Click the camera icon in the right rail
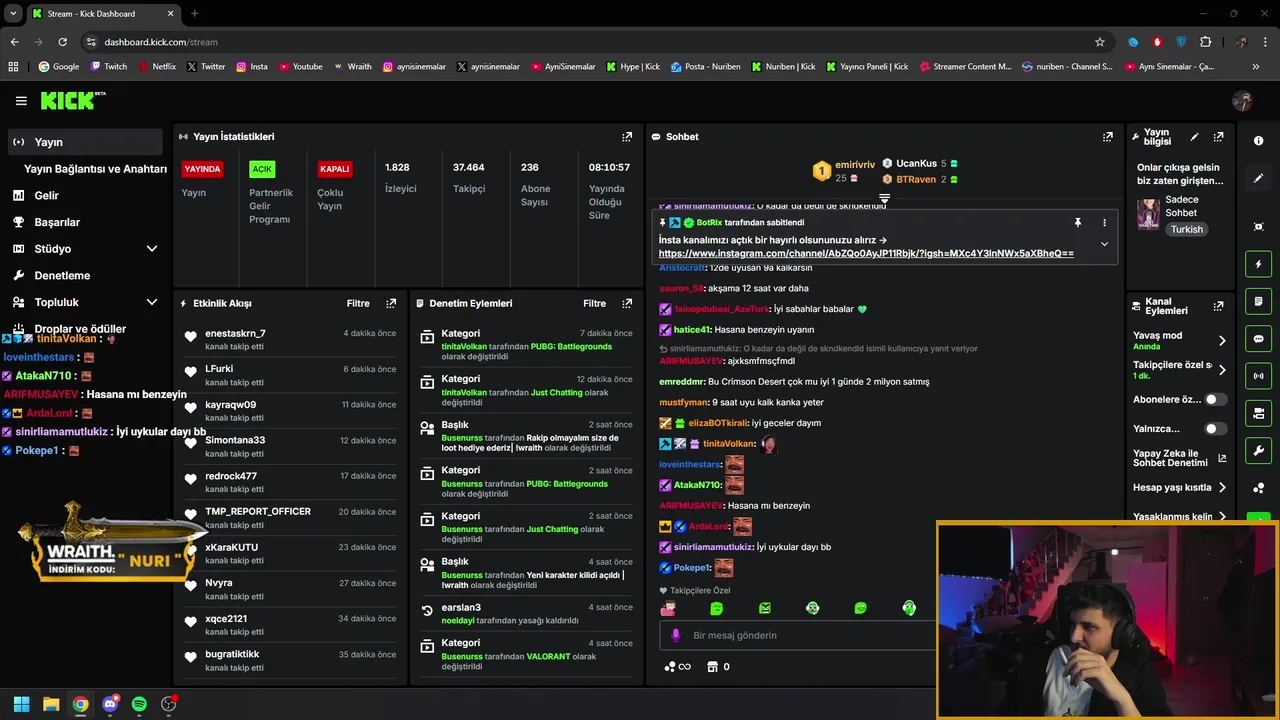Viewport: 1280px width, 720px height. [x=1258, y=413]
